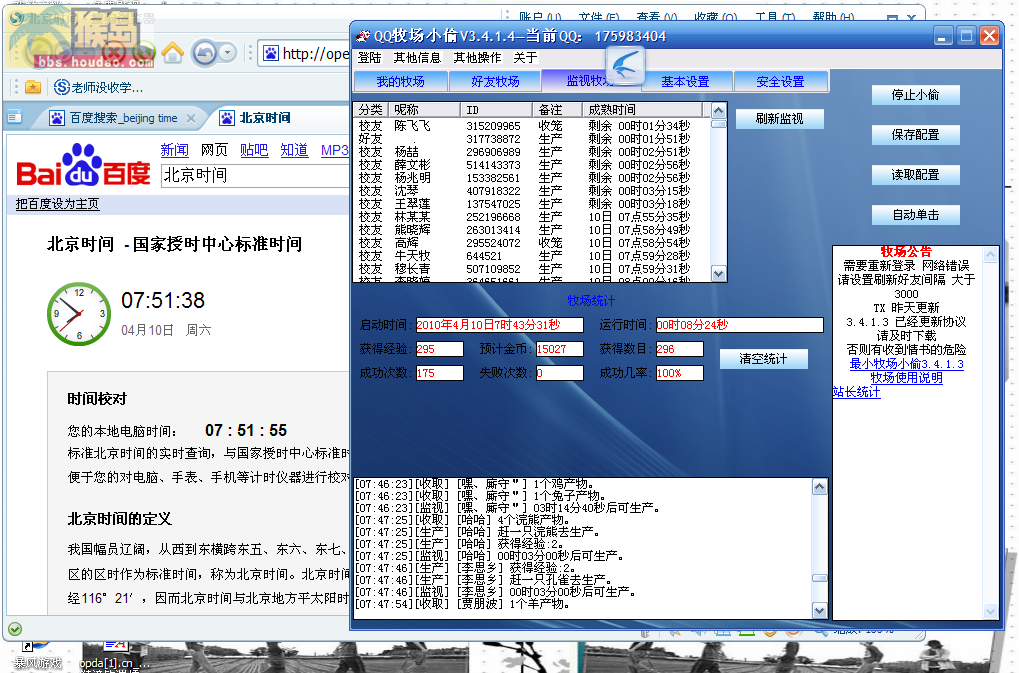Open the 最小牧场小偷3.4.1.3 link

pyautogui.click(x=907, y=364)
